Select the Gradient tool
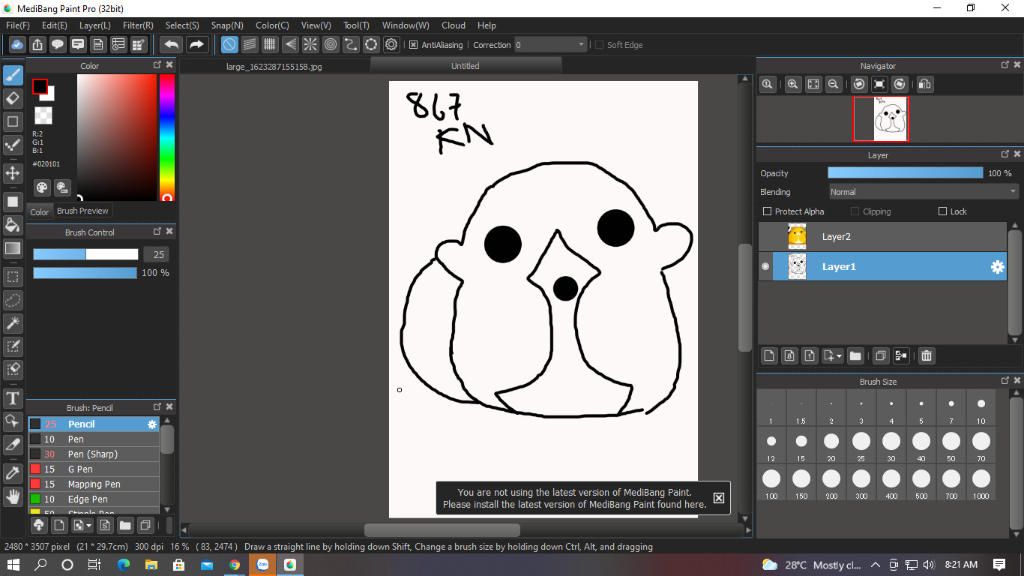This screenshot has width=1024, height=576. coord(13,248)
